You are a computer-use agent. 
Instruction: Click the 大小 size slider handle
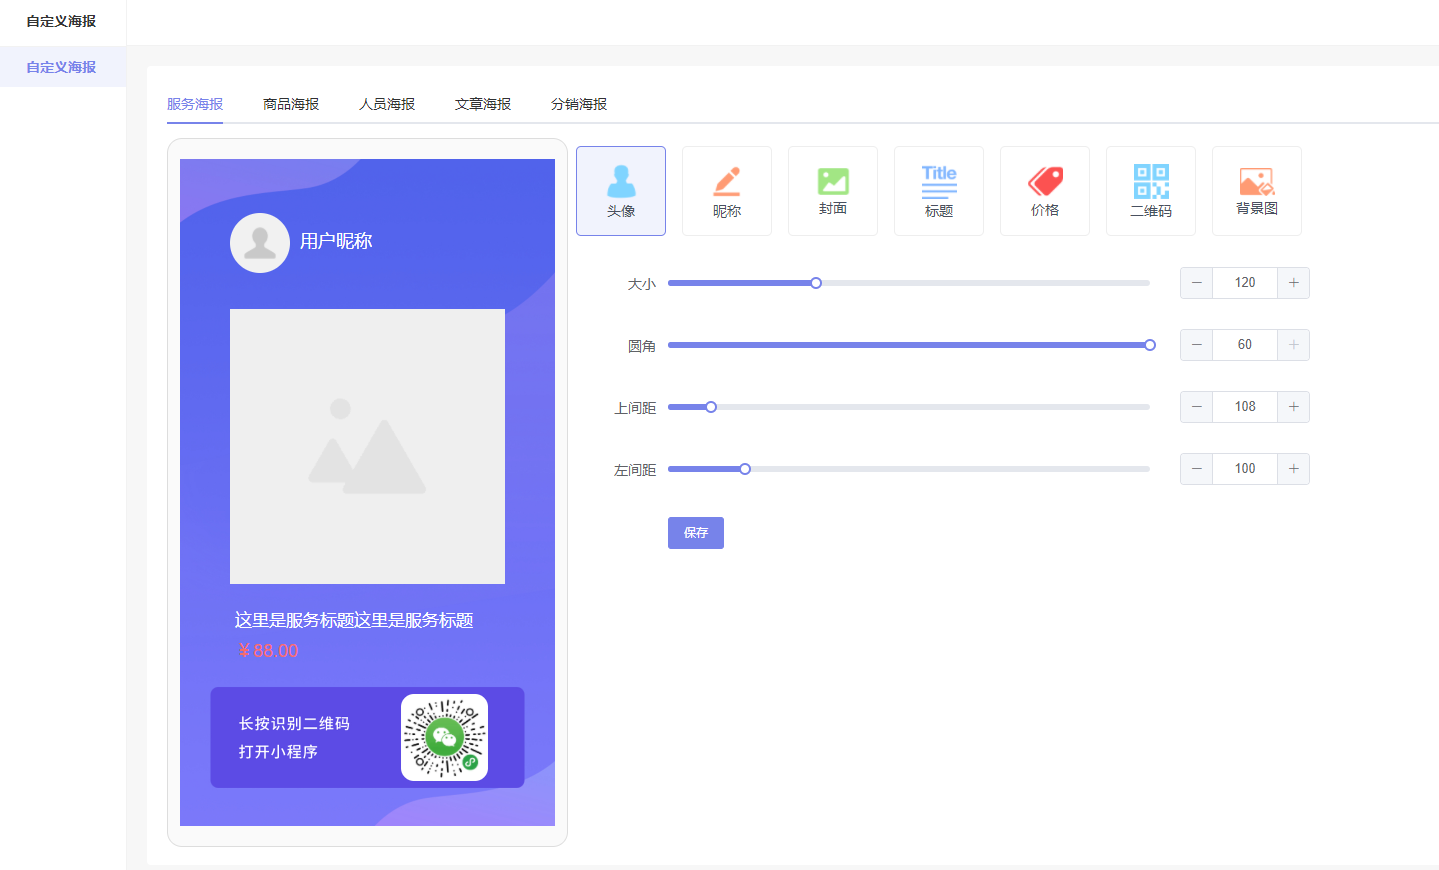pyautogui.click(x=816, y=283)
